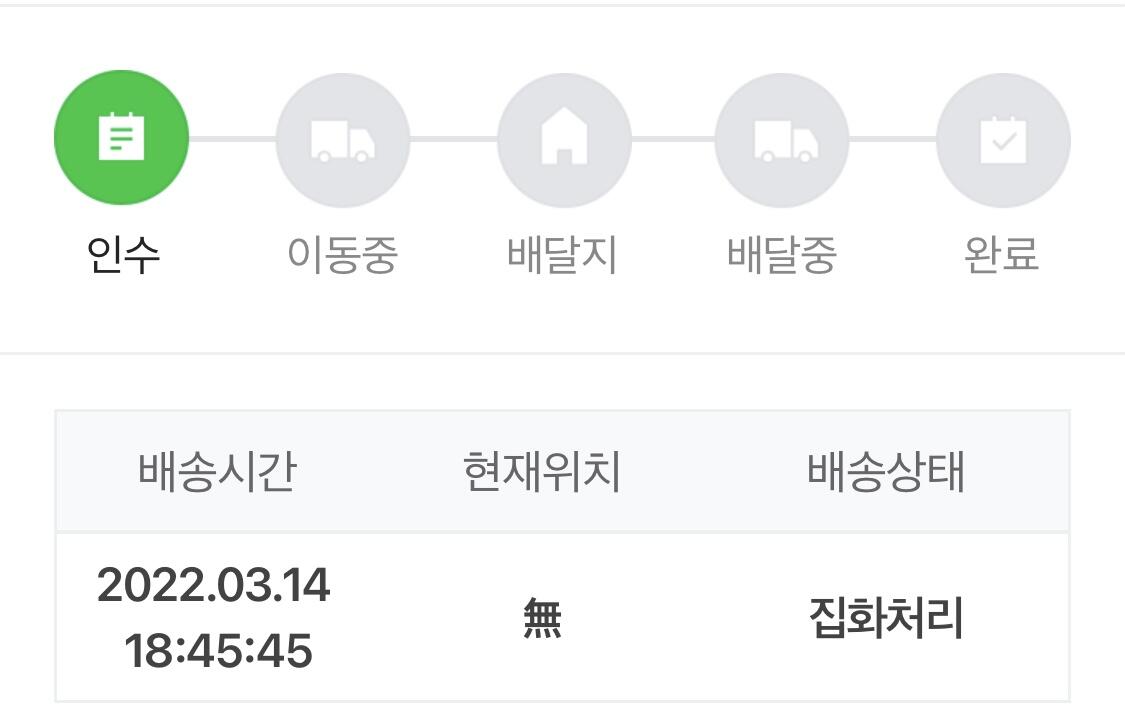Screen dimensions: 1125x721
Task: Click the 배달중 delivery truck icon
Action: pos(783,140)
